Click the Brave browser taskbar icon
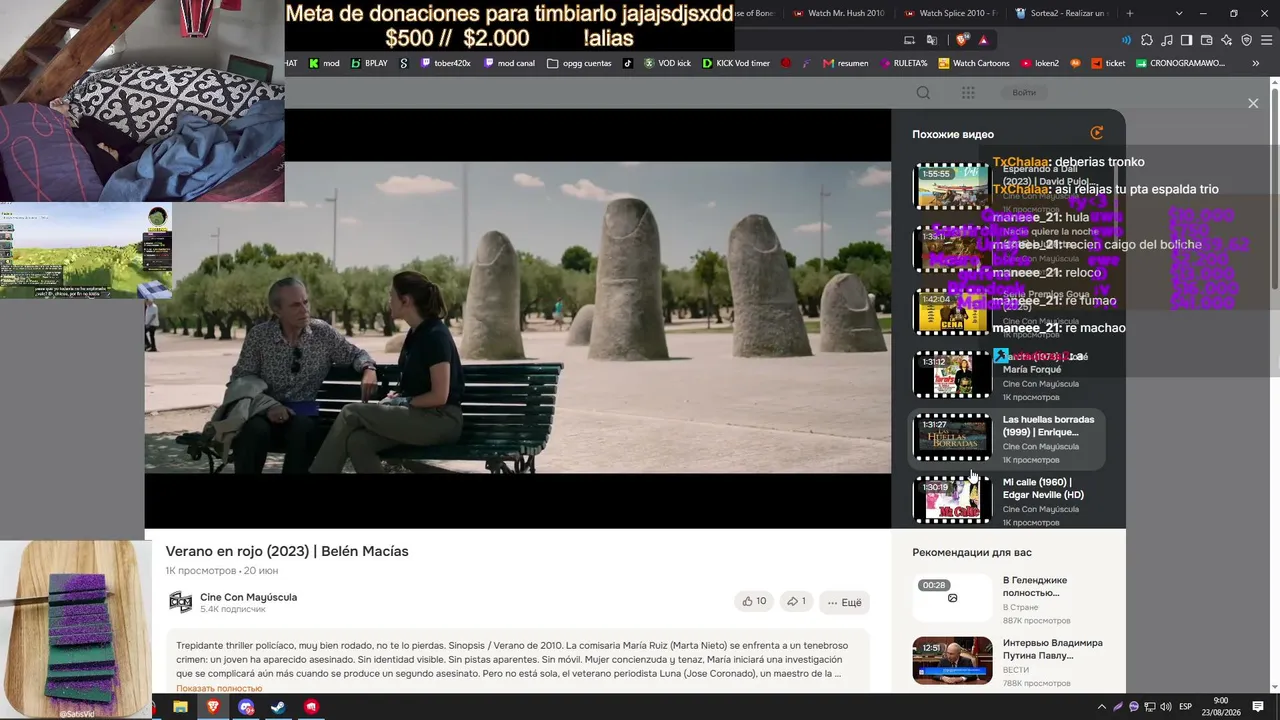1280x720 pixels. (213, 707)
